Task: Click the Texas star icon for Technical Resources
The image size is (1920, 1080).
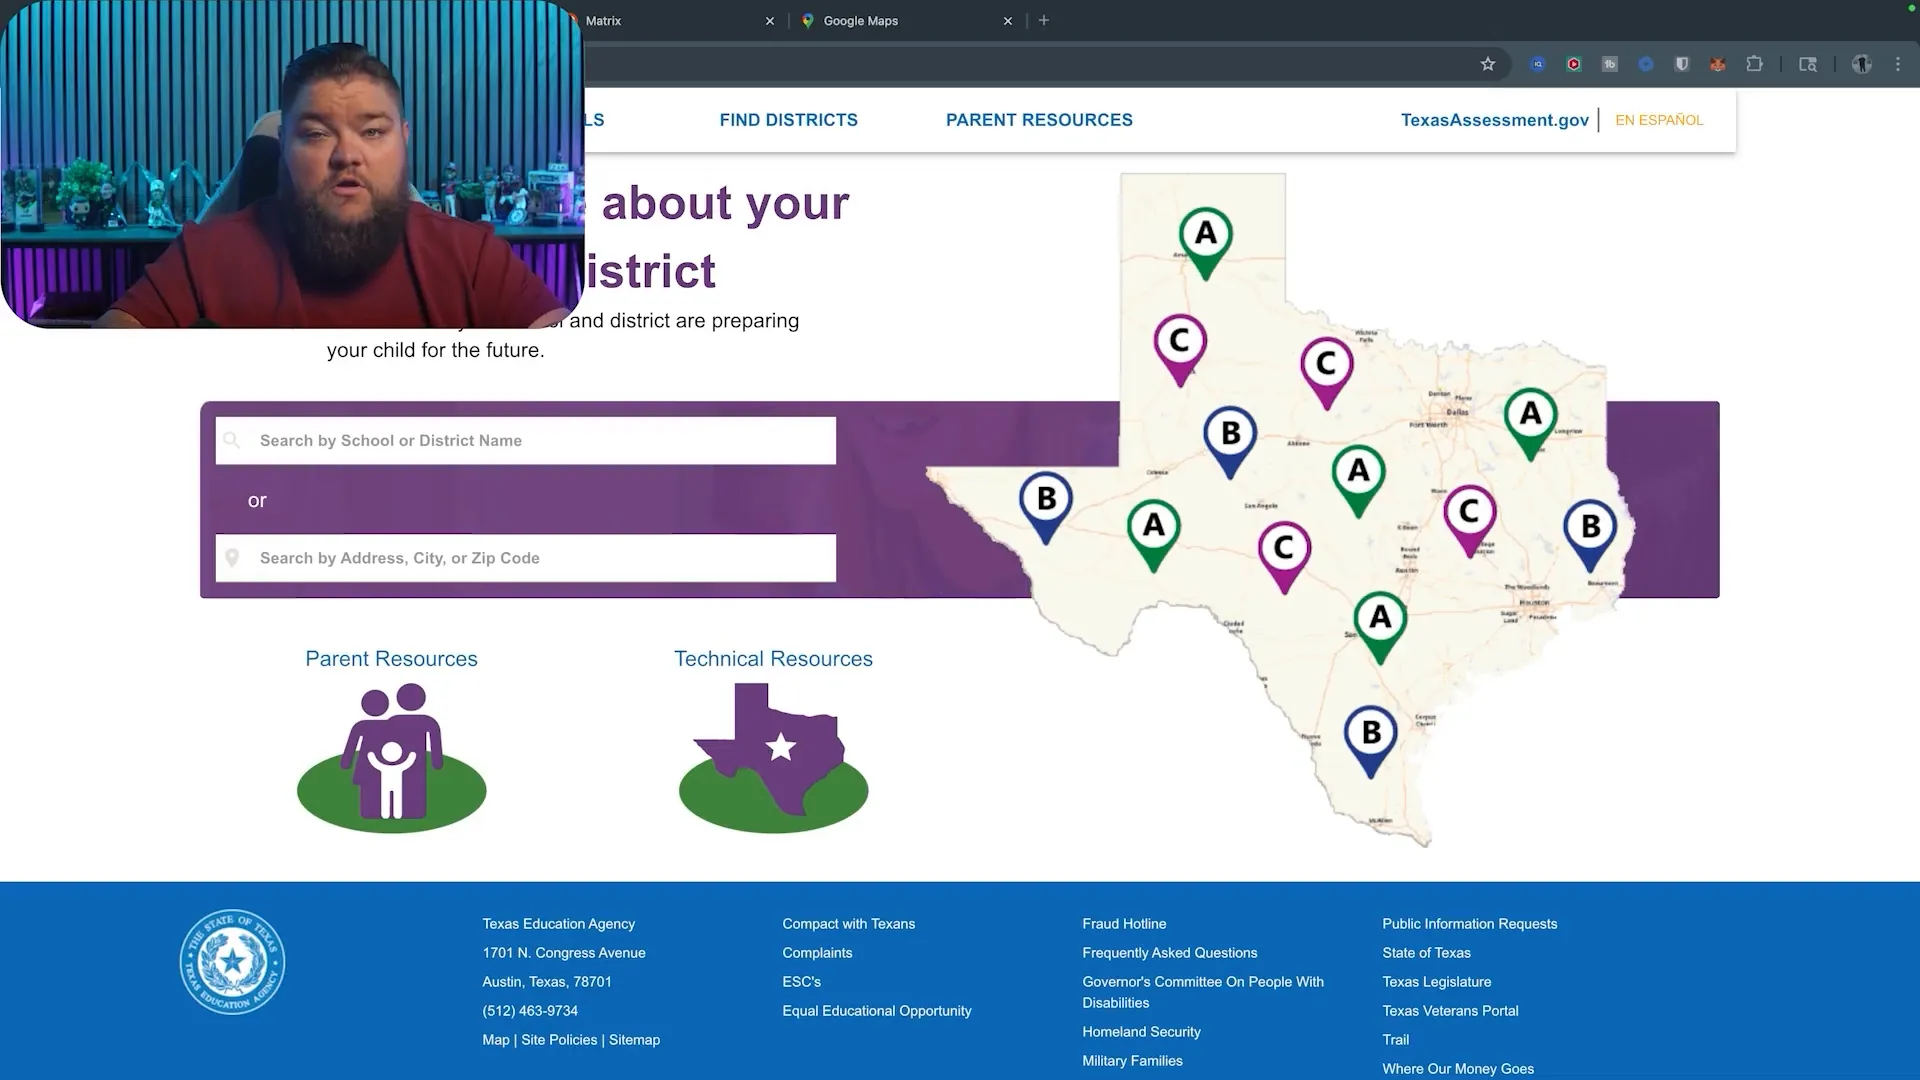Action: tap(773, 757)
